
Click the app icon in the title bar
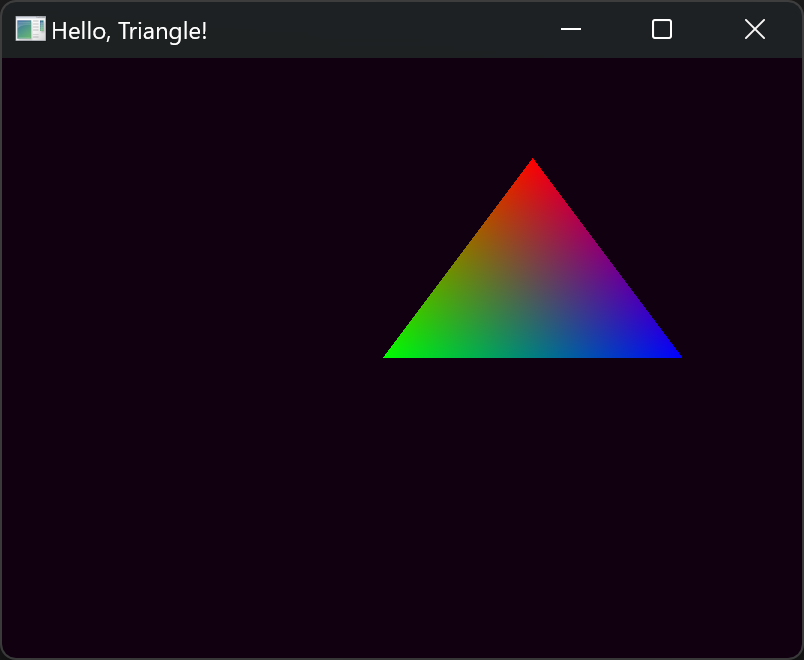click(x=30, y=30)
